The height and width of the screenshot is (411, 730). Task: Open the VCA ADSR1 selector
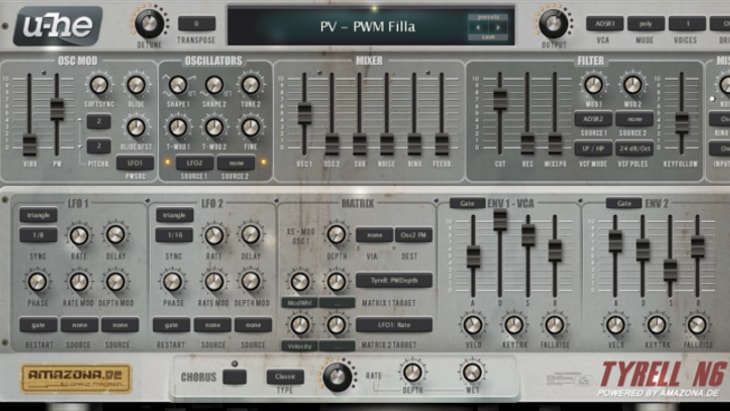click(604, 24)
